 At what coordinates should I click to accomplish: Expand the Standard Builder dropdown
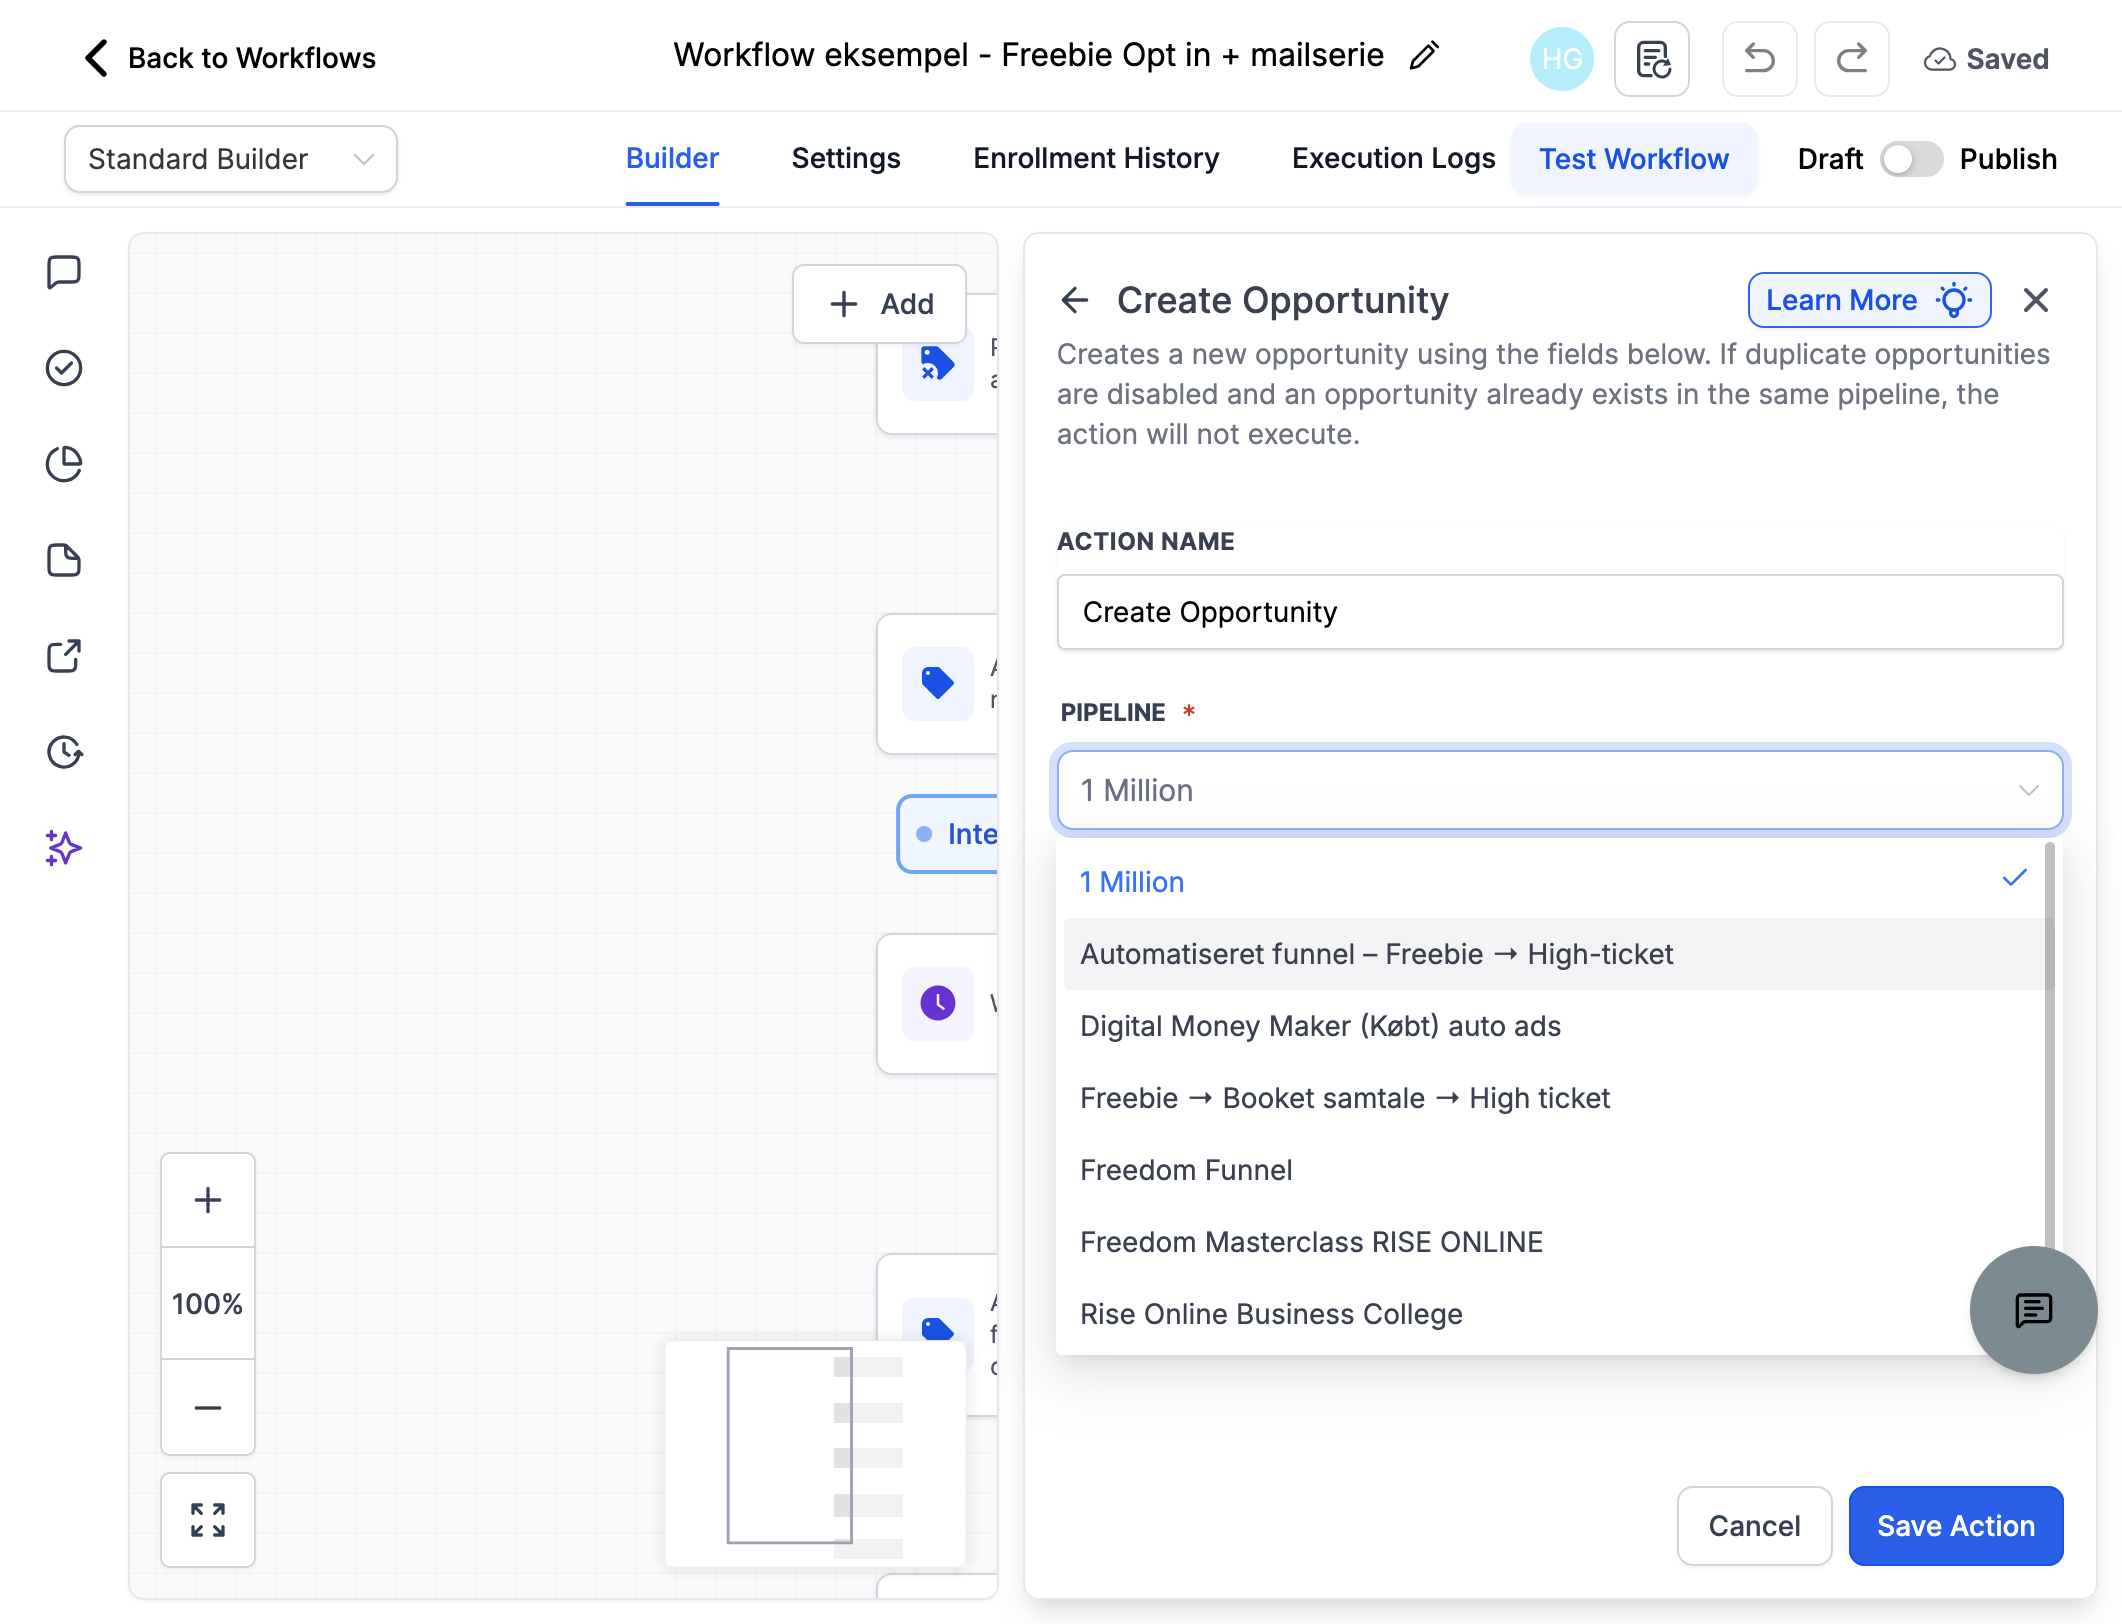pyautogui.click(x=231, y=159)
